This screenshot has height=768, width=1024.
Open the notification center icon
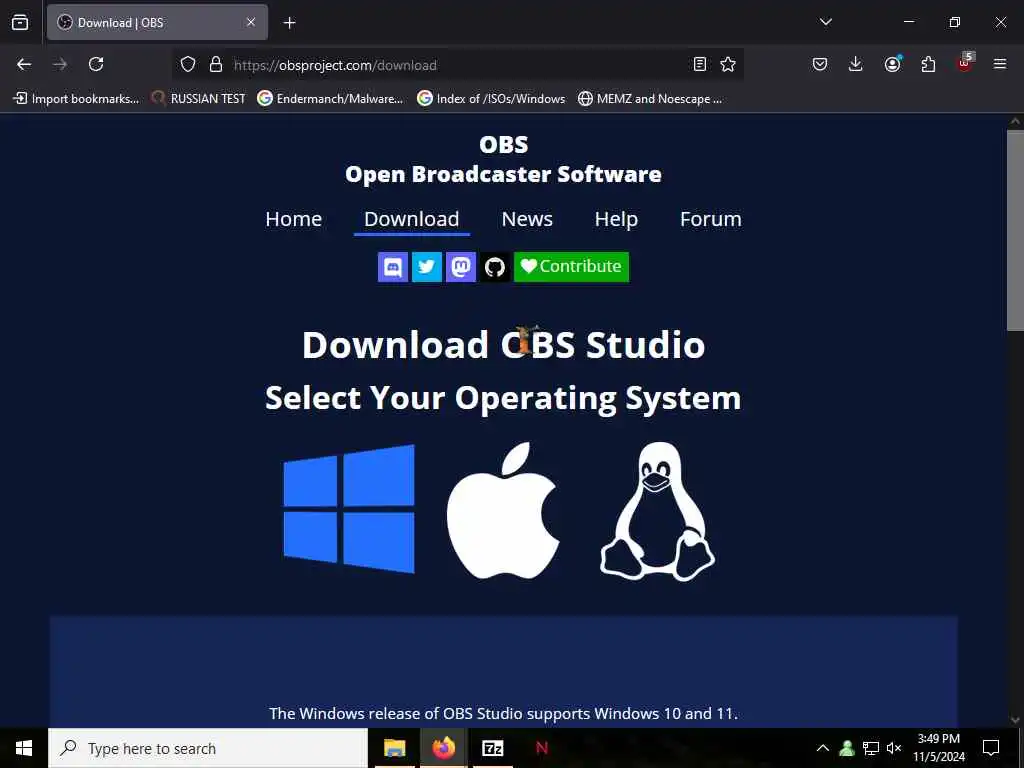pos(991,748)
